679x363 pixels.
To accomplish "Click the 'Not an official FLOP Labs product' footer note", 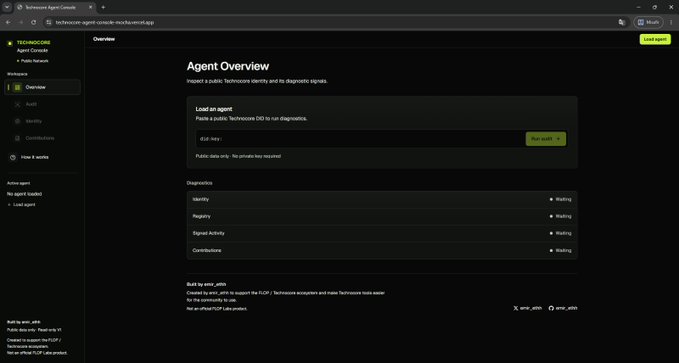I will click(x=217, y=309).
